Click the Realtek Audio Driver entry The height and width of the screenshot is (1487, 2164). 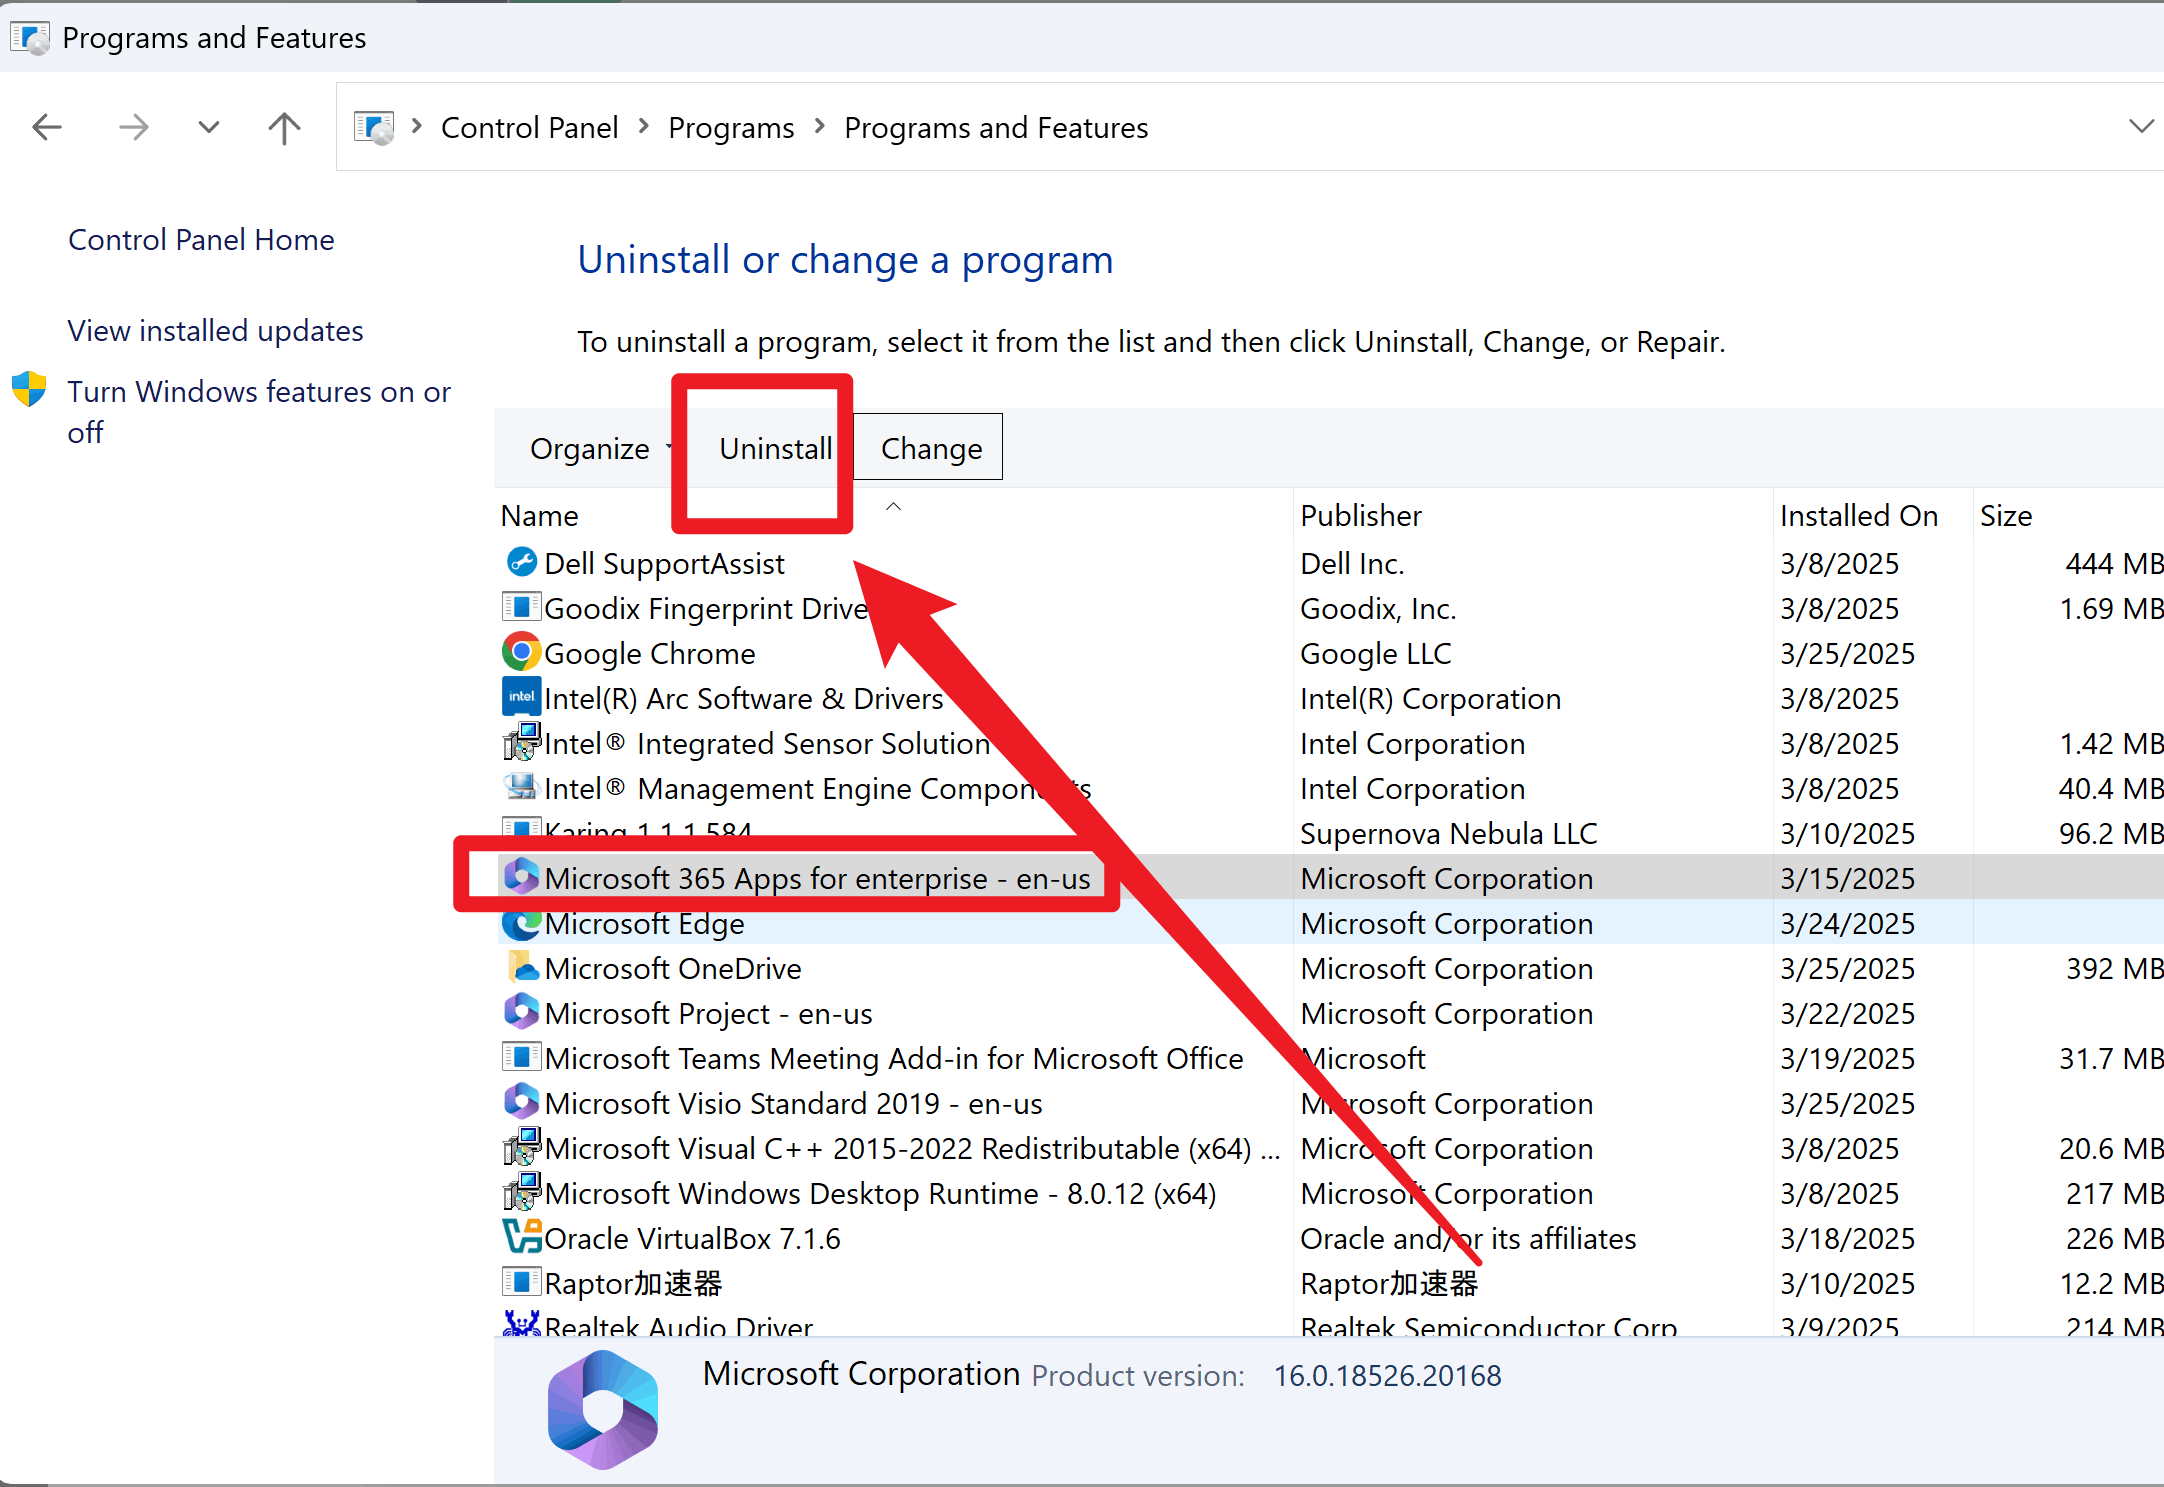point(678,1326)
